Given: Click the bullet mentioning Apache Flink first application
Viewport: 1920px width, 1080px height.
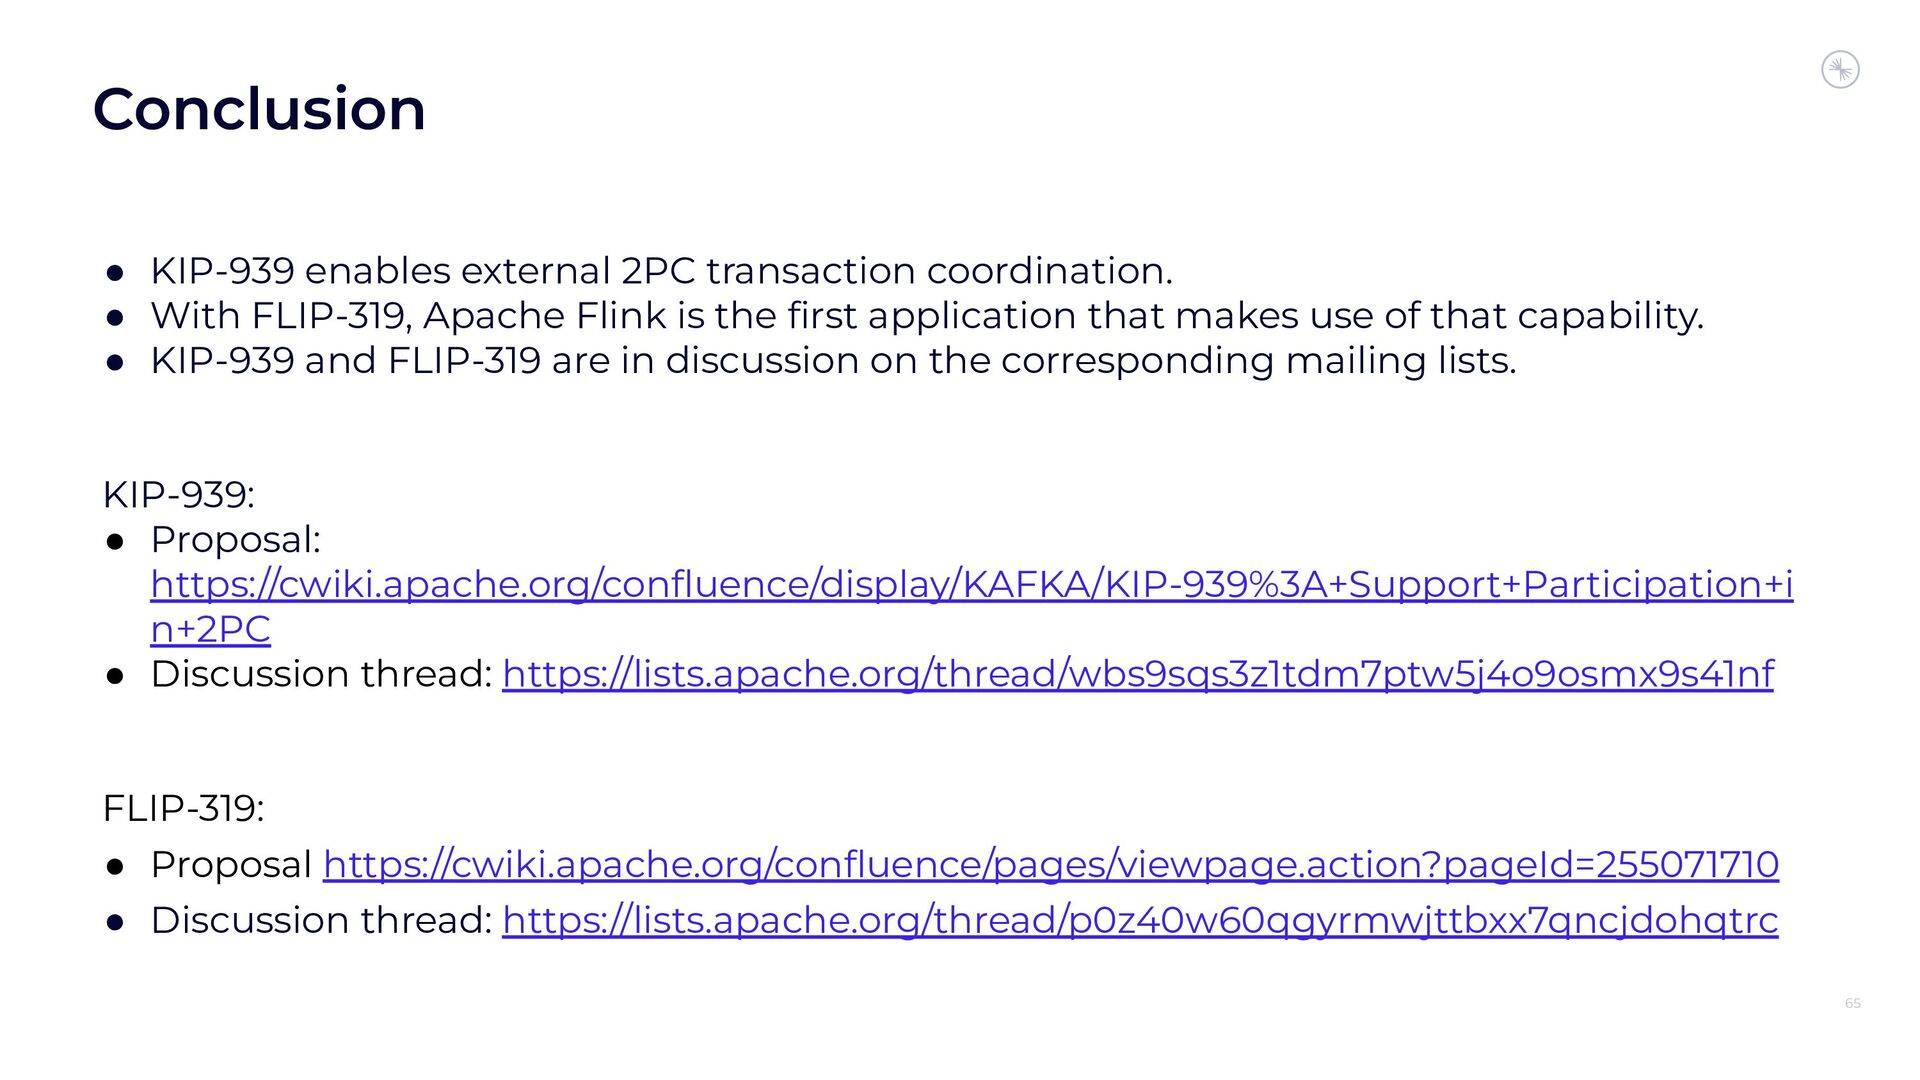Looking at the screenshot, I should tap(927, 316).
